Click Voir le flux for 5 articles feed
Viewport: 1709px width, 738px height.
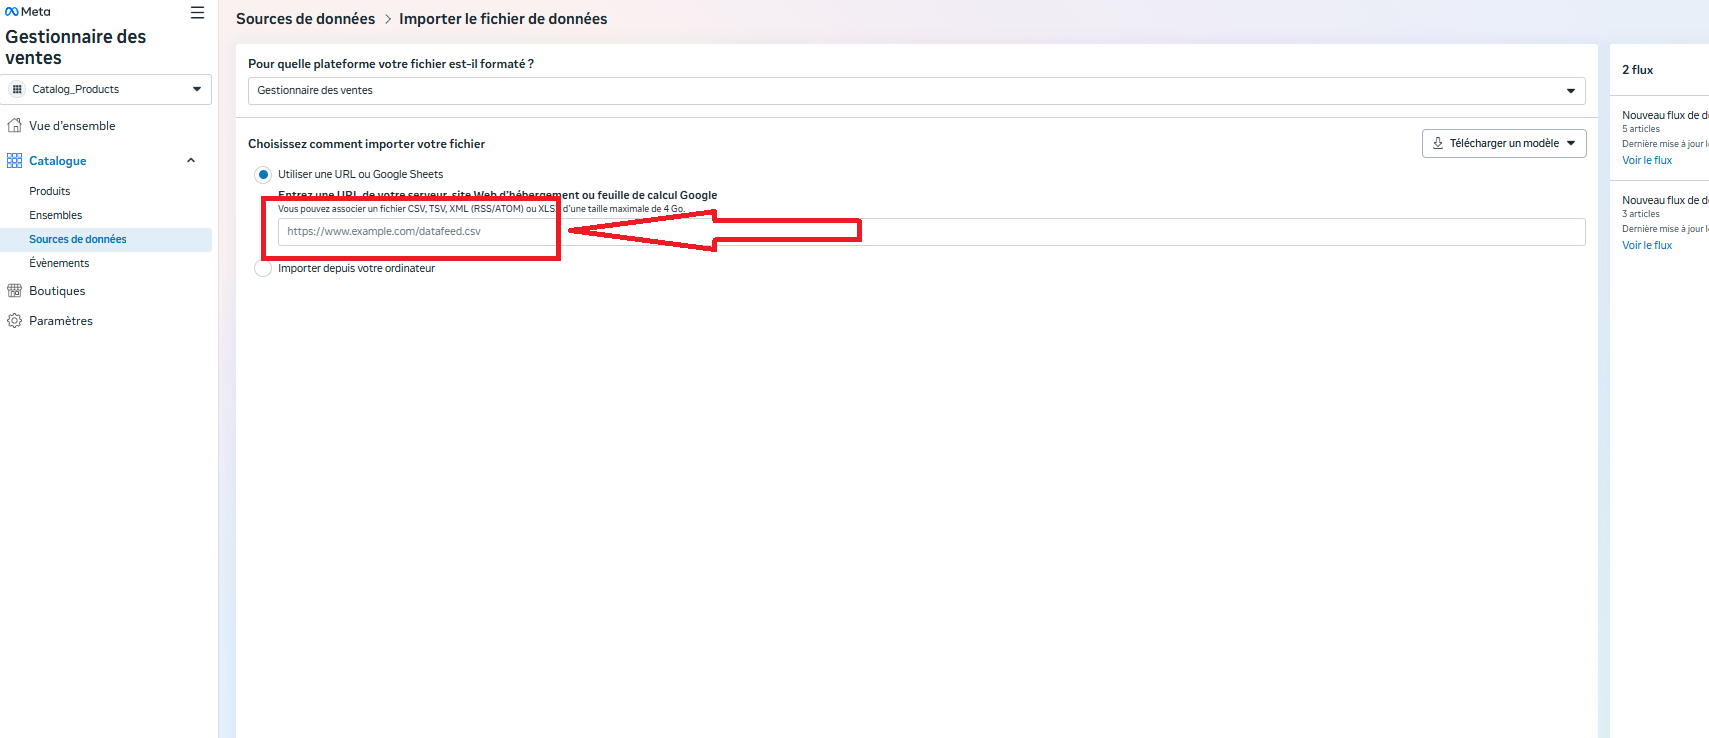[x=1646, y=160]
